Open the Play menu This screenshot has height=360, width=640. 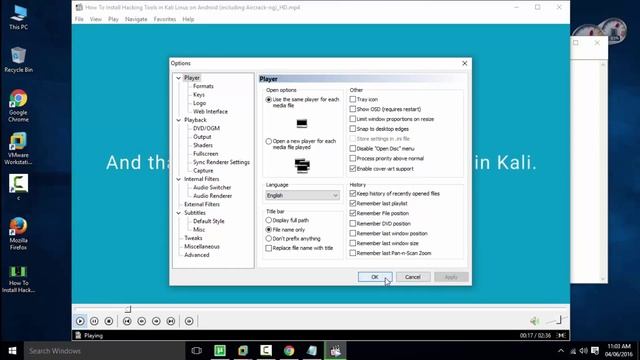click(x=113, y=19)
